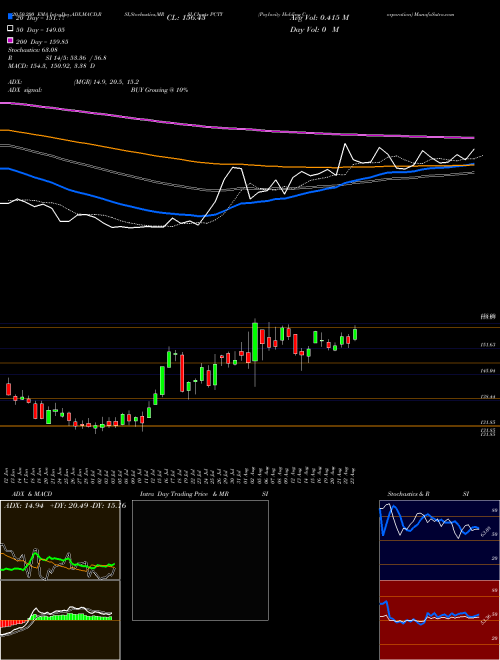Open the empty intraday trading price panel

coord(200,560)
